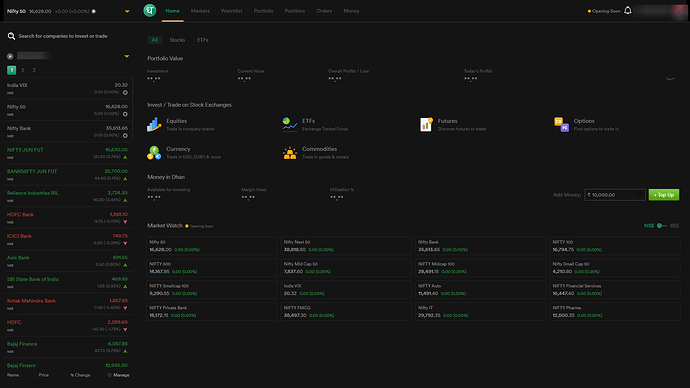Select the All filter
Viewport: 690px width, 388px height.
[x=154, y=40]
